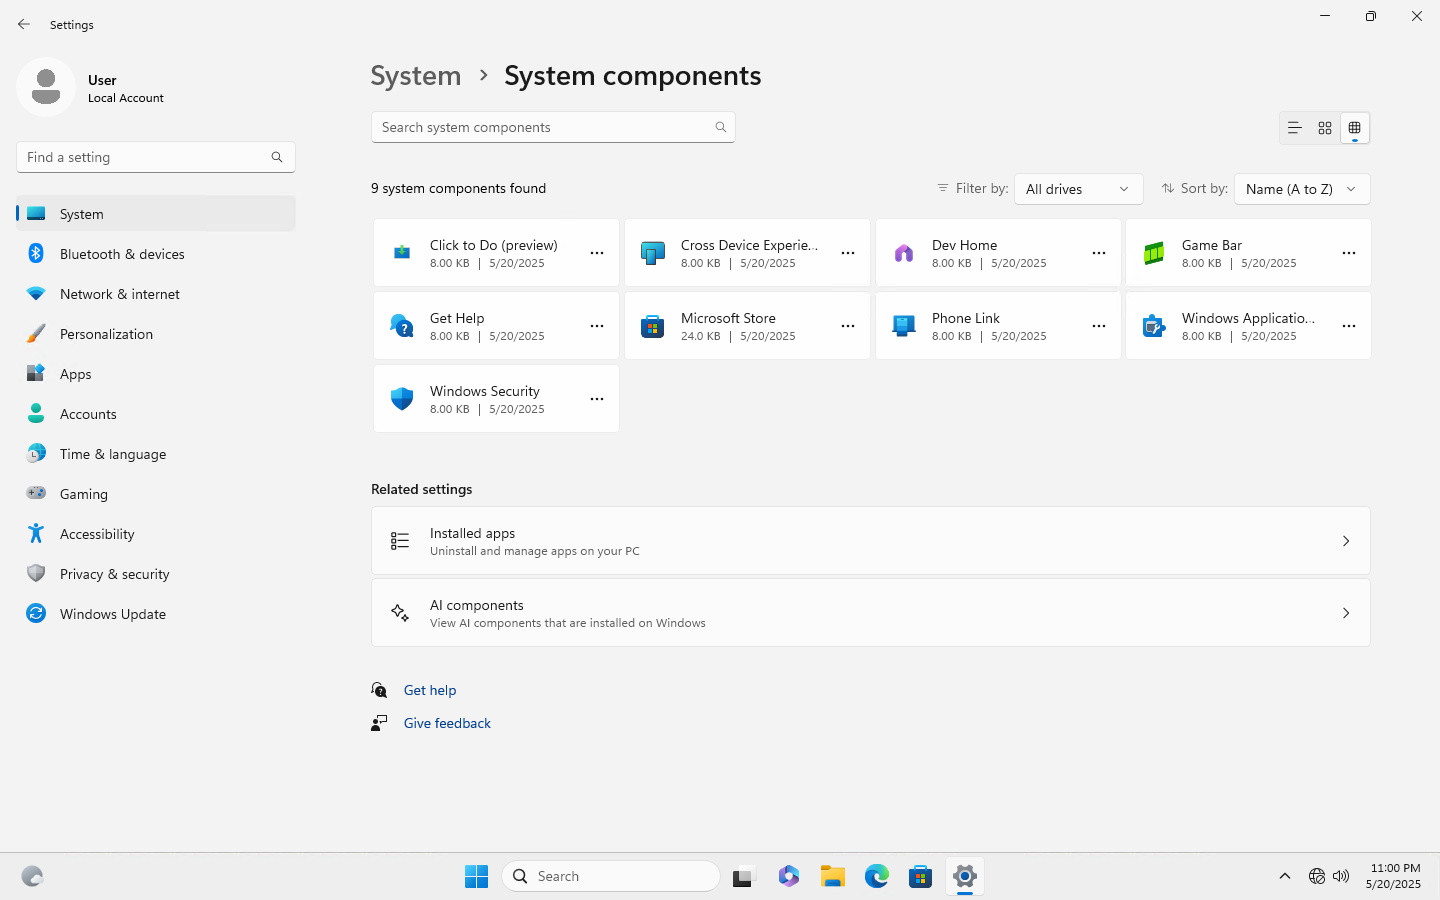Open the Sort by Name dropdown

1302,189
